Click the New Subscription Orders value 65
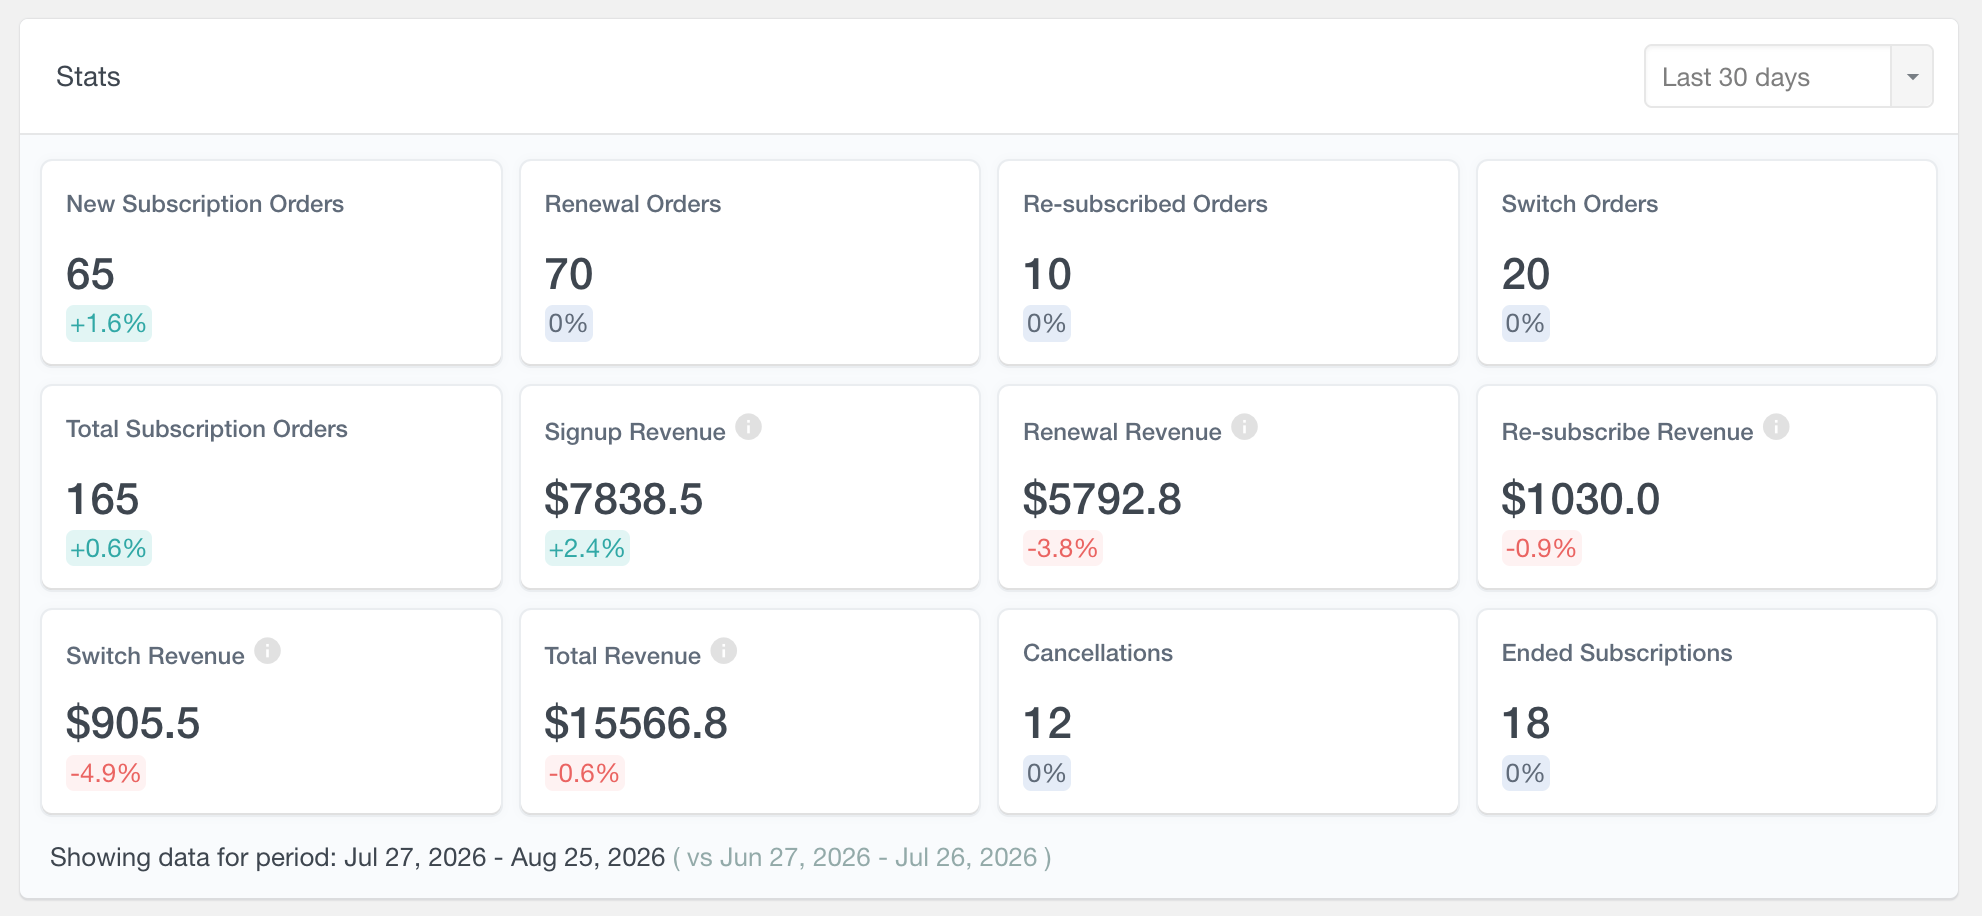1982x916 pixels. (90, 274)
